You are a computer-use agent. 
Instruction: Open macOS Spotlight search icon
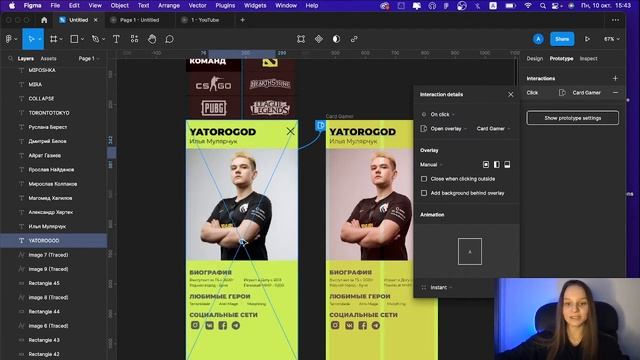click(542, 6)
